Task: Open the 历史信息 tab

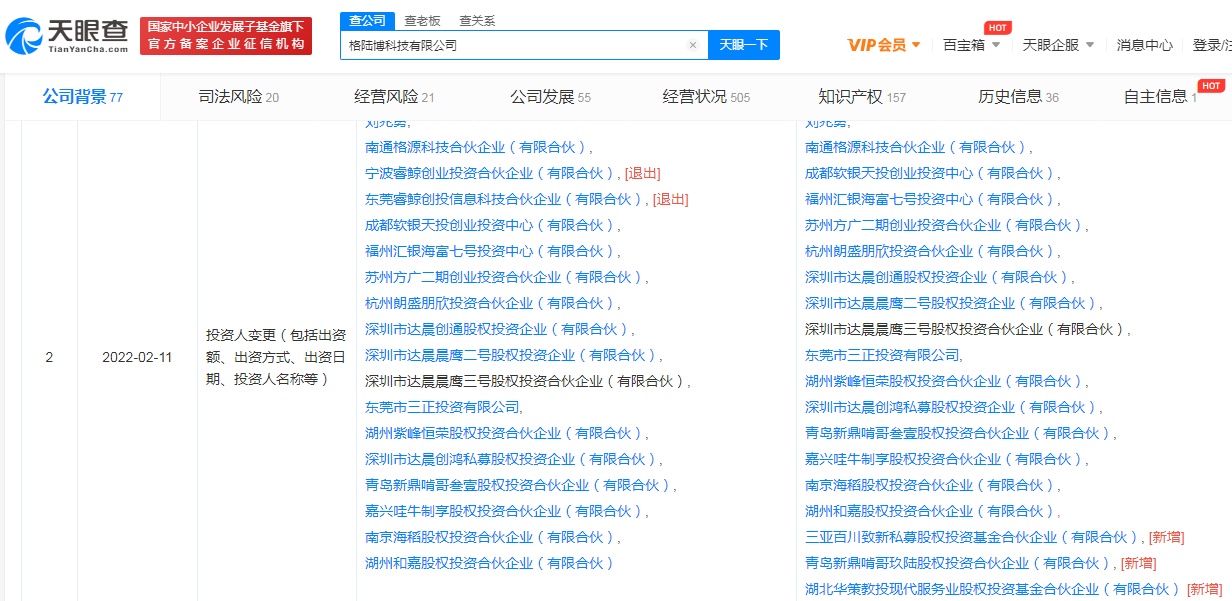Action: pos(1018,97)
